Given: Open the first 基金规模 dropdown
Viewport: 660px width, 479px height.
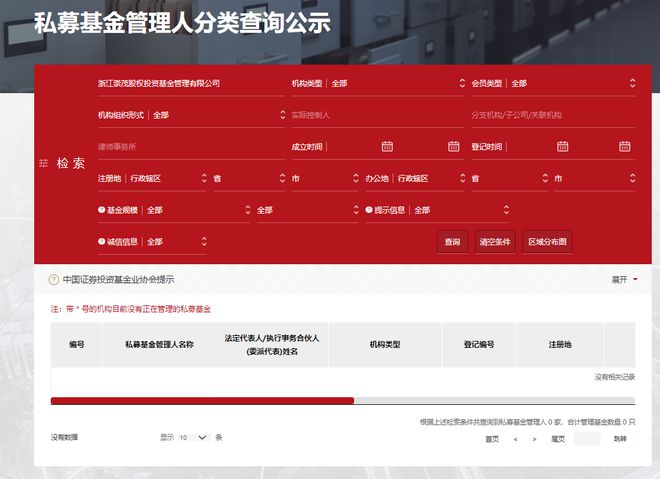Looking at the screenshot, I should 174,210.
